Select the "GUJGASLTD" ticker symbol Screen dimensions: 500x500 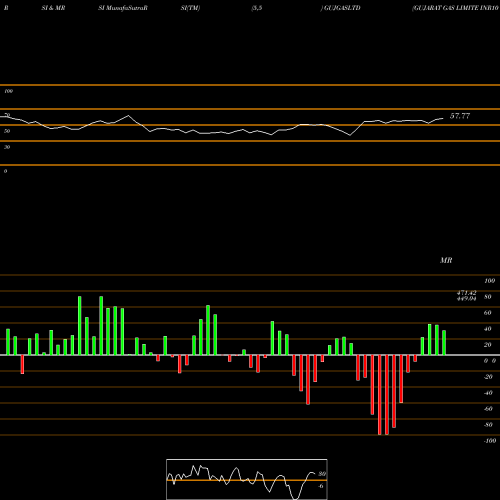coord(342,8)
